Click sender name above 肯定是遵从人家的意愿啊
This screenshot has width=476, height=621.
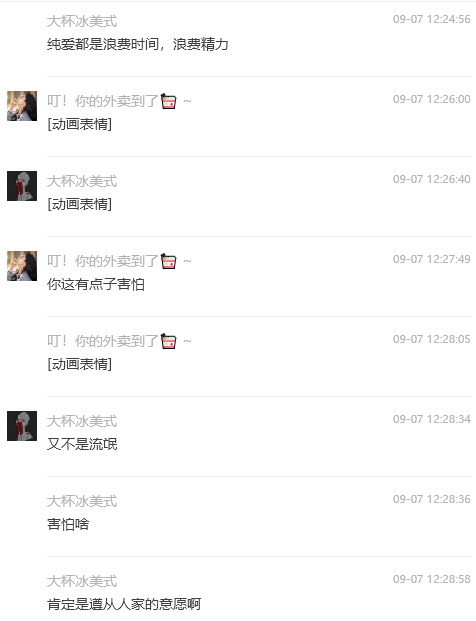pyautogui.click(x=82, y=581)
